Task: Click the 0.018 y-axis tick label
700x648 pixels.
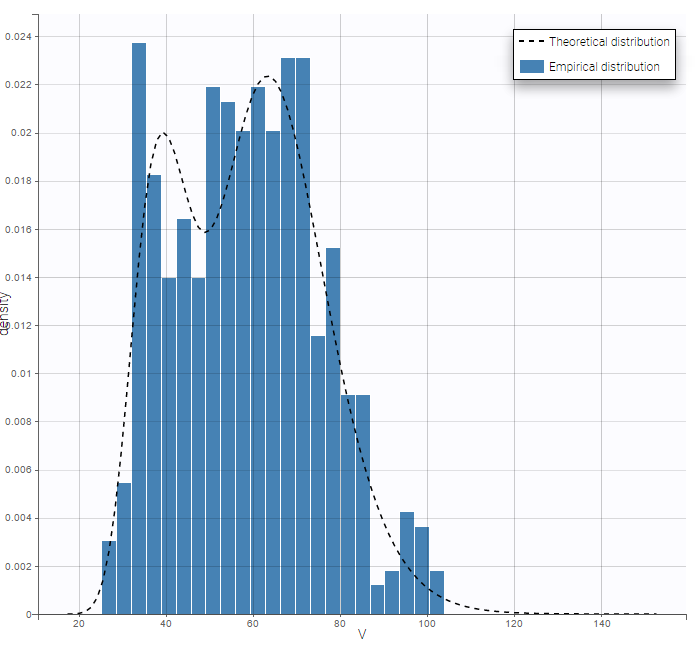Action: [x=19, y=181]
